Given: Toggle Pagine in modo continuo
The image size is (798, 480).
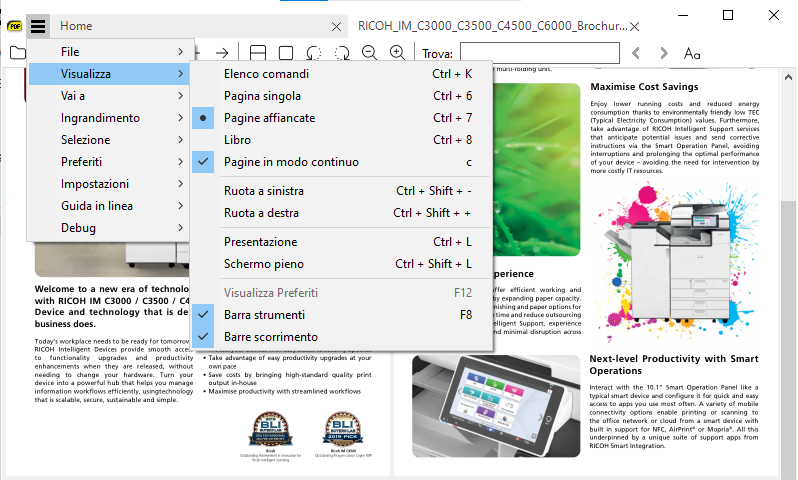Looking at the screenshot, I should (x=341, y=162).
